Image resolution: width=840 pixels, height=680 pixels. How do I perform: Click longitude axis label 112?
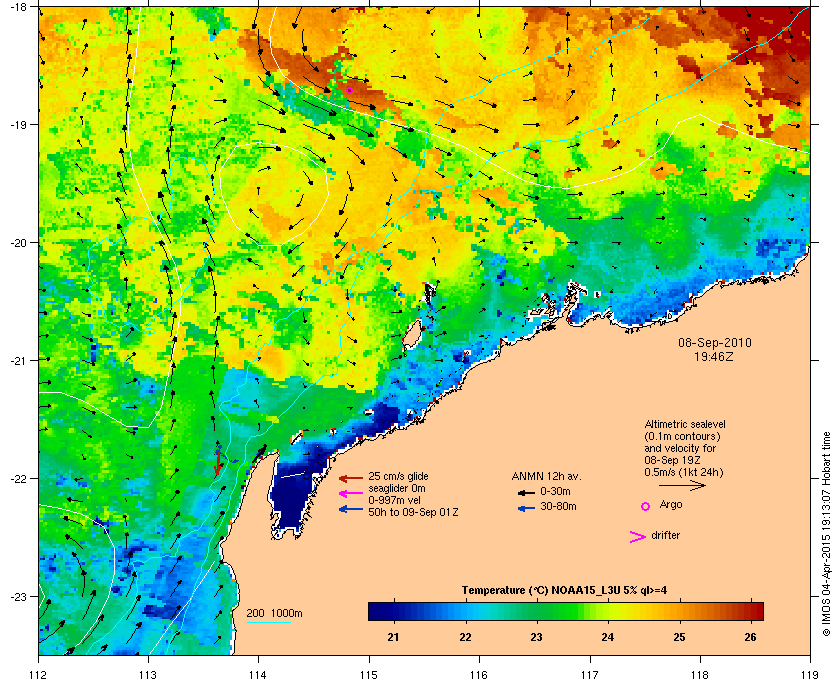pyautogui.click(x=39, y=675)
